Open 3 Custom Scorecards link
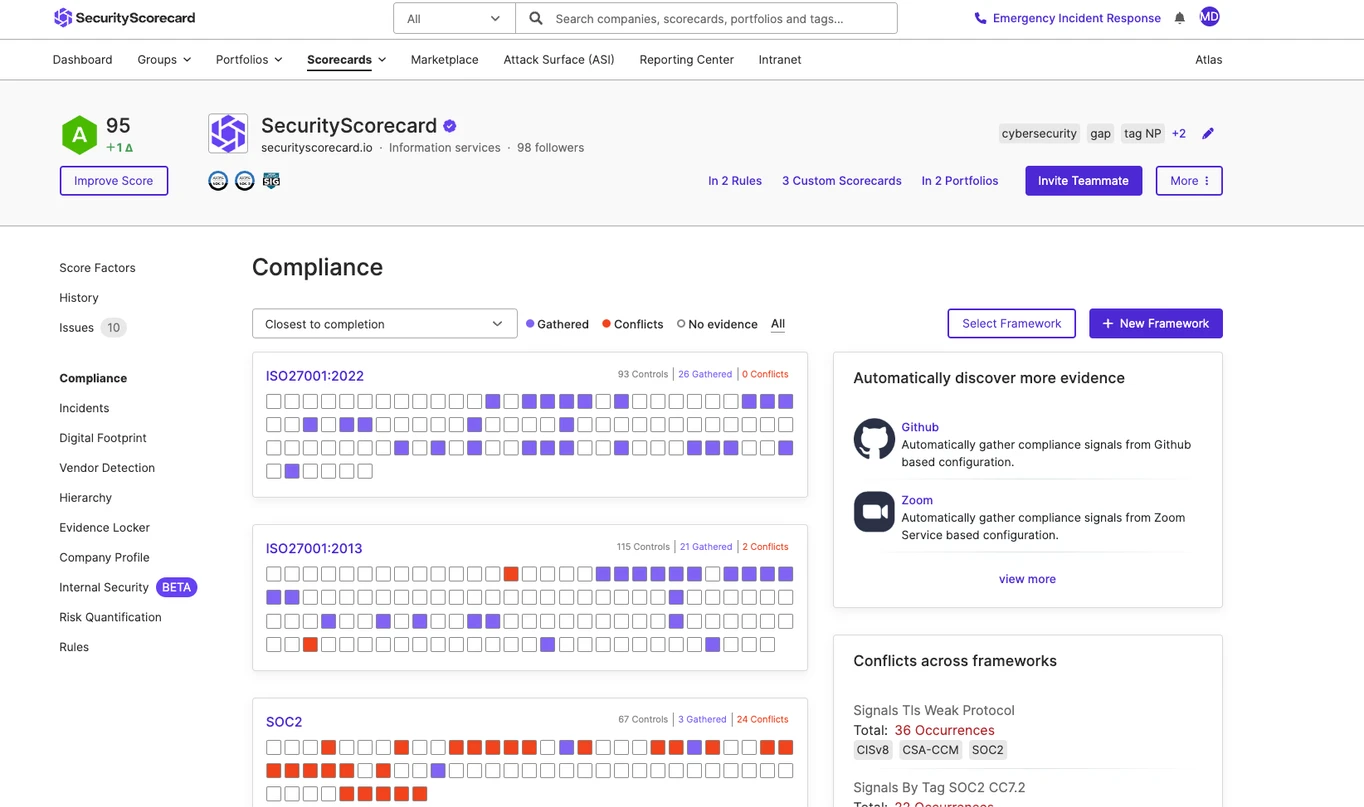The width and height of the screenshot is (1364, 807). coord(842,181)
